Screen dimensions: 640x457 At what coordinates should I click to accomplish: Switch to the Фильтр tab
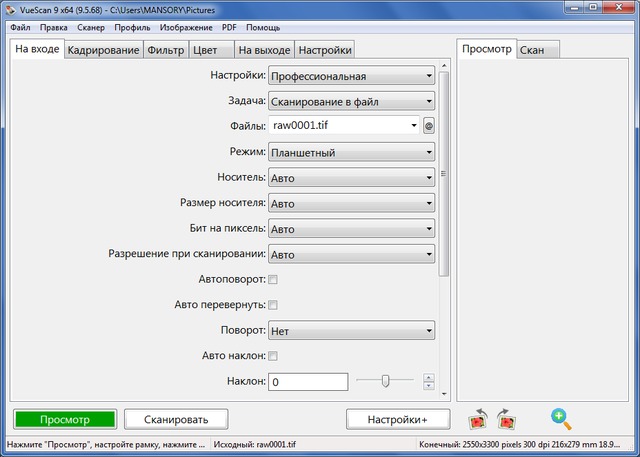(166, 50)
